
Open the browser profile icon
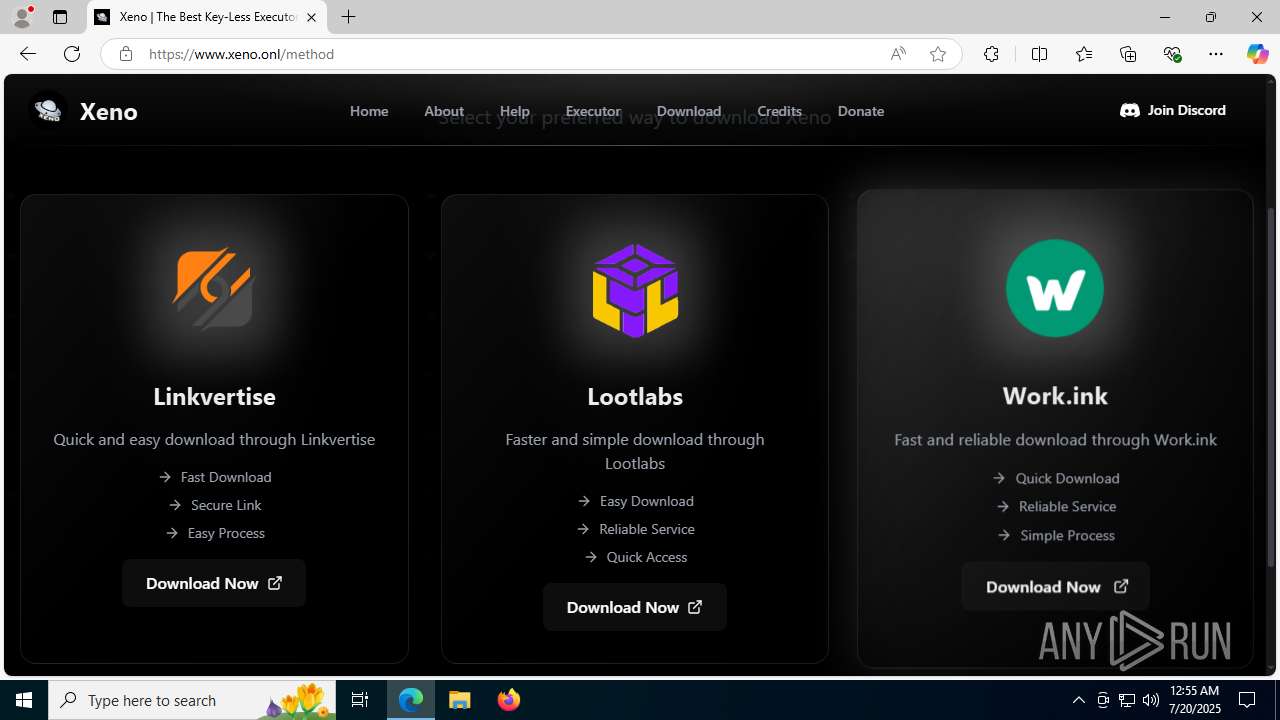coord(22,17)
